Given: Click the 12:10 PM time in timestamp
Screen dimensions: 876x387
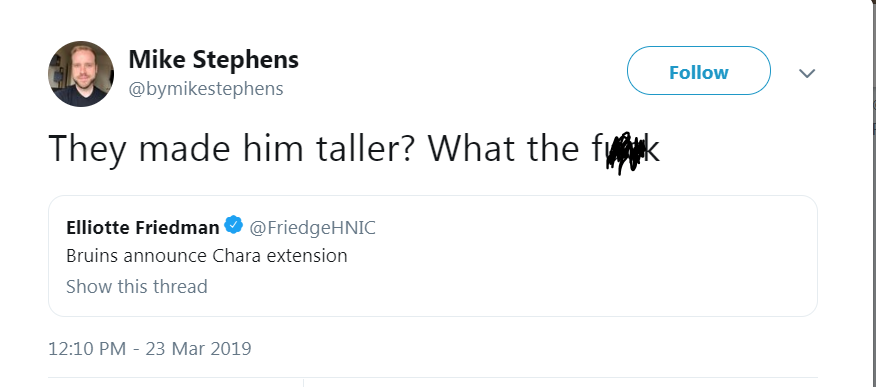Looking at the screenshot, I should (87, 348).
